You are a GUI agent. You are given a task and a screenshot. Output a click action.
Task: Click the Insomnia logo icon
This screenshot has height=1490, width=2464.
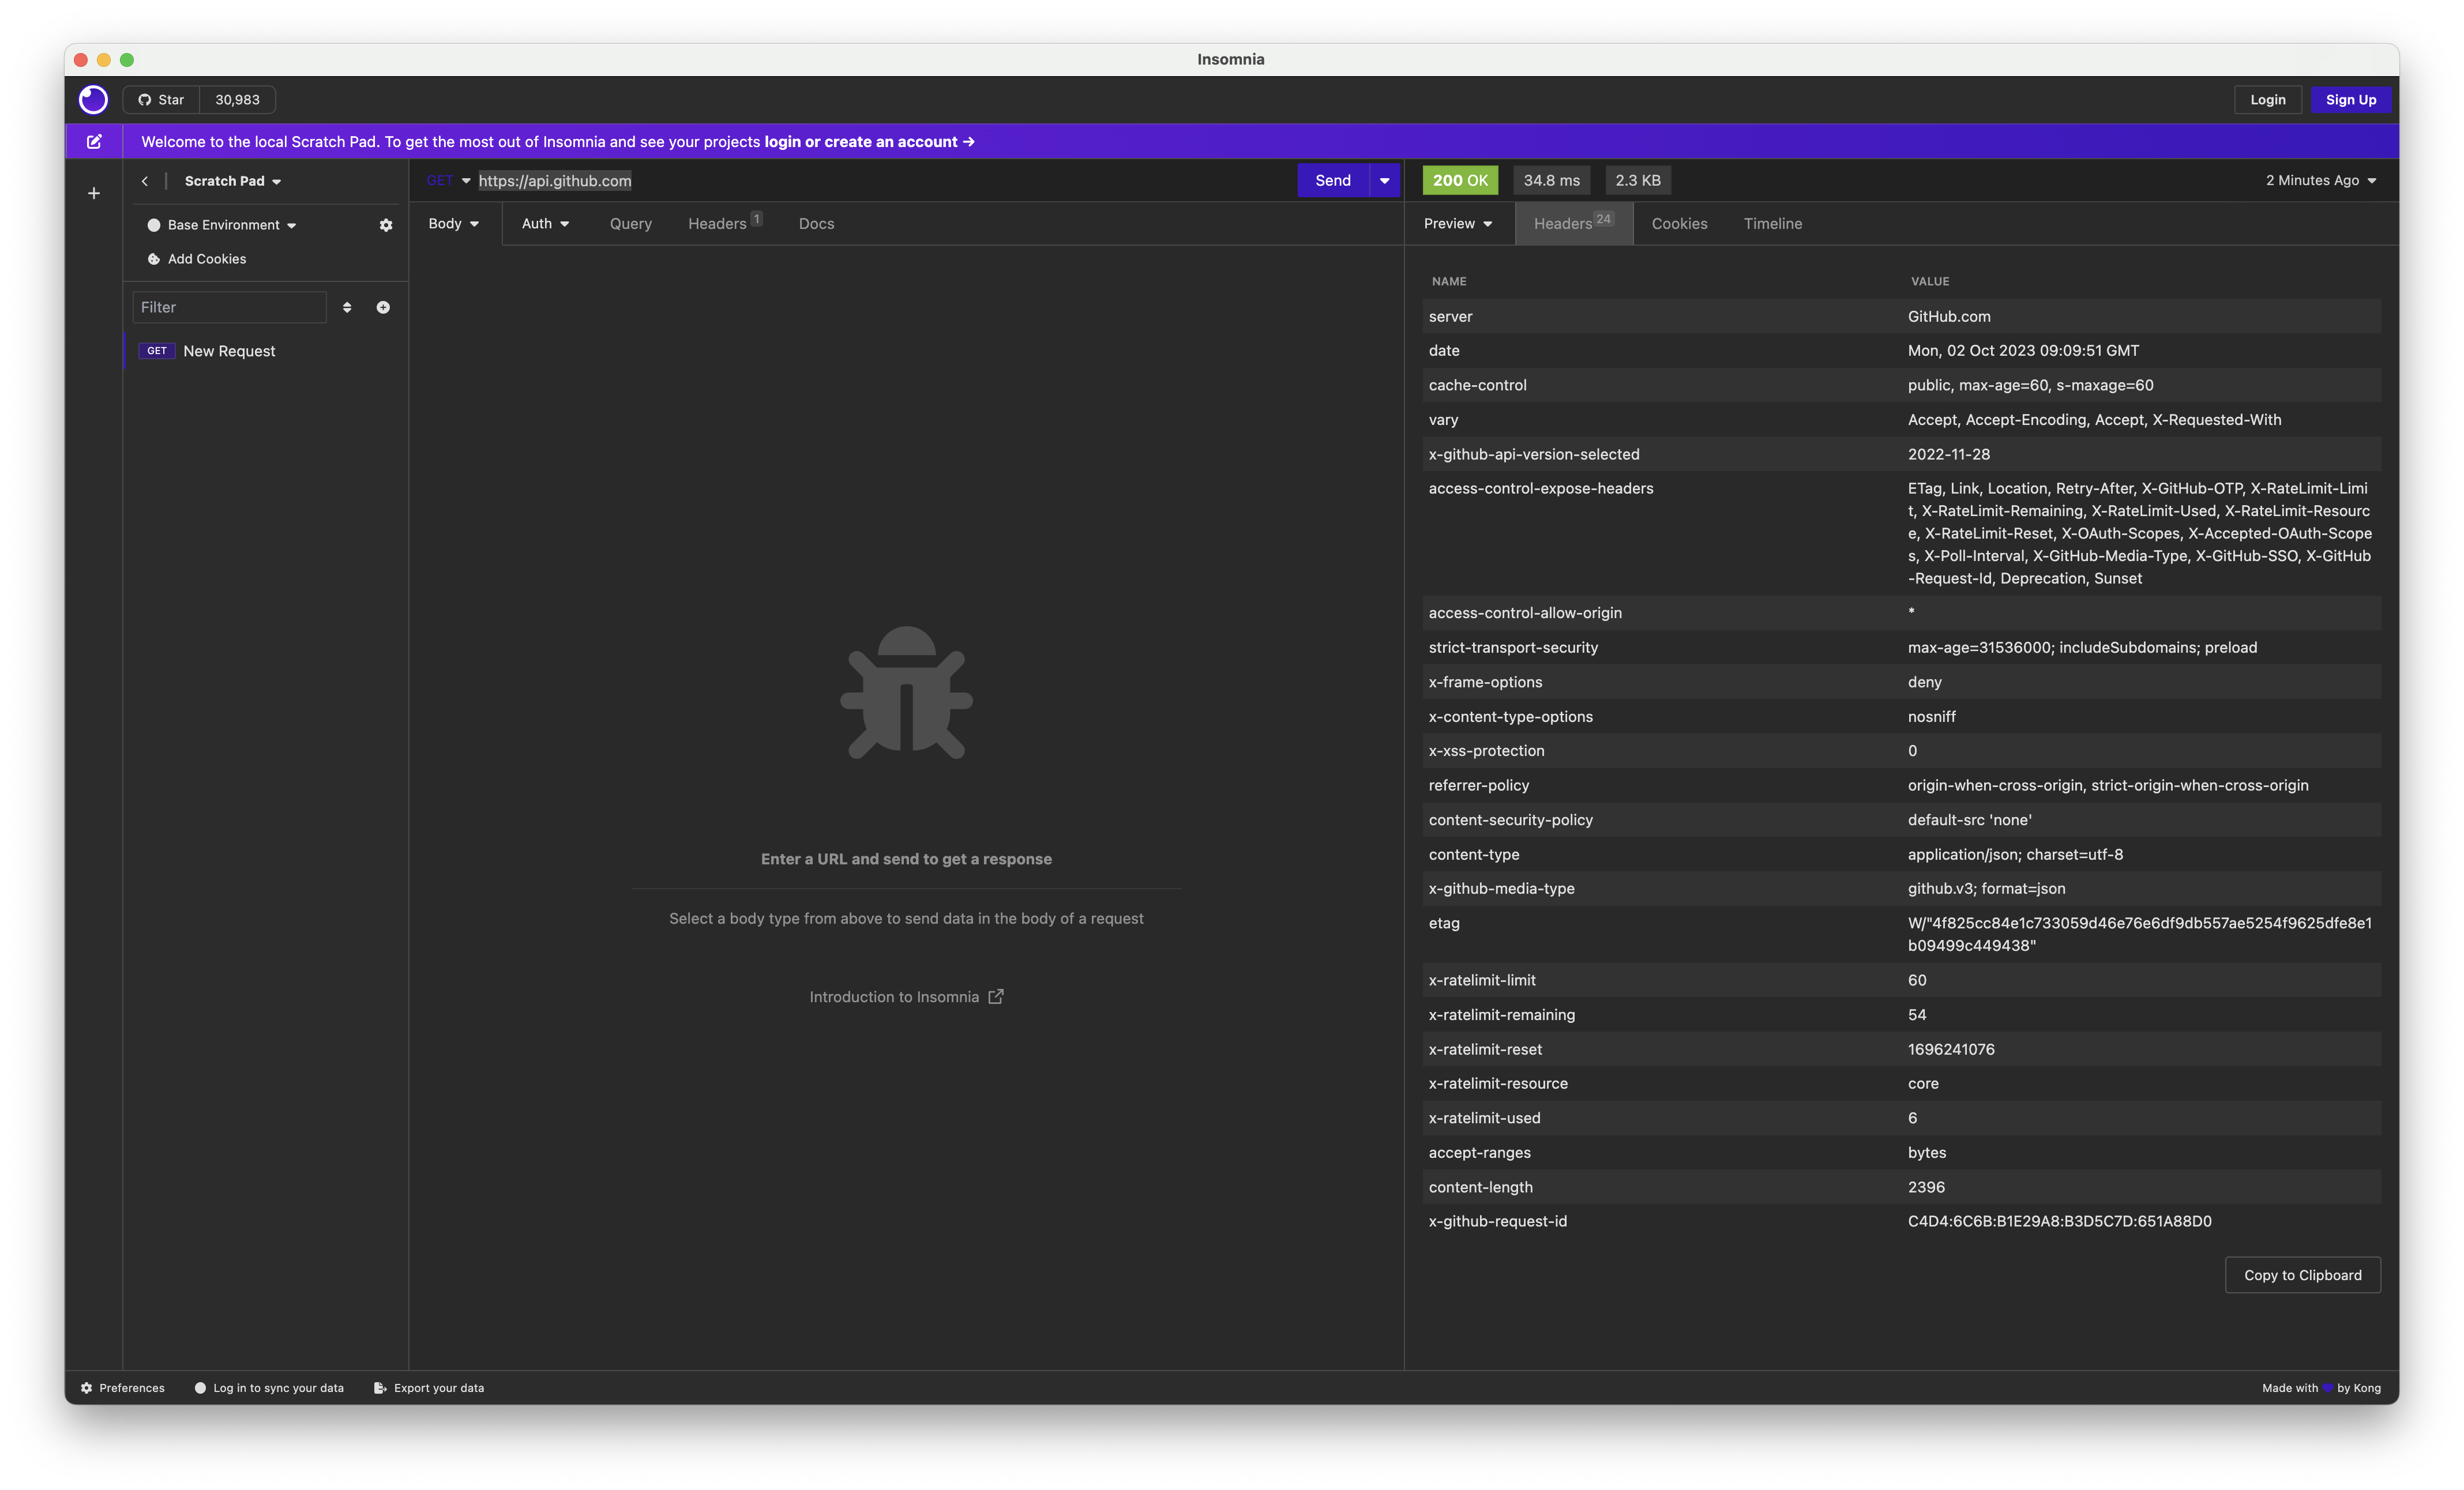coord(93,99)
